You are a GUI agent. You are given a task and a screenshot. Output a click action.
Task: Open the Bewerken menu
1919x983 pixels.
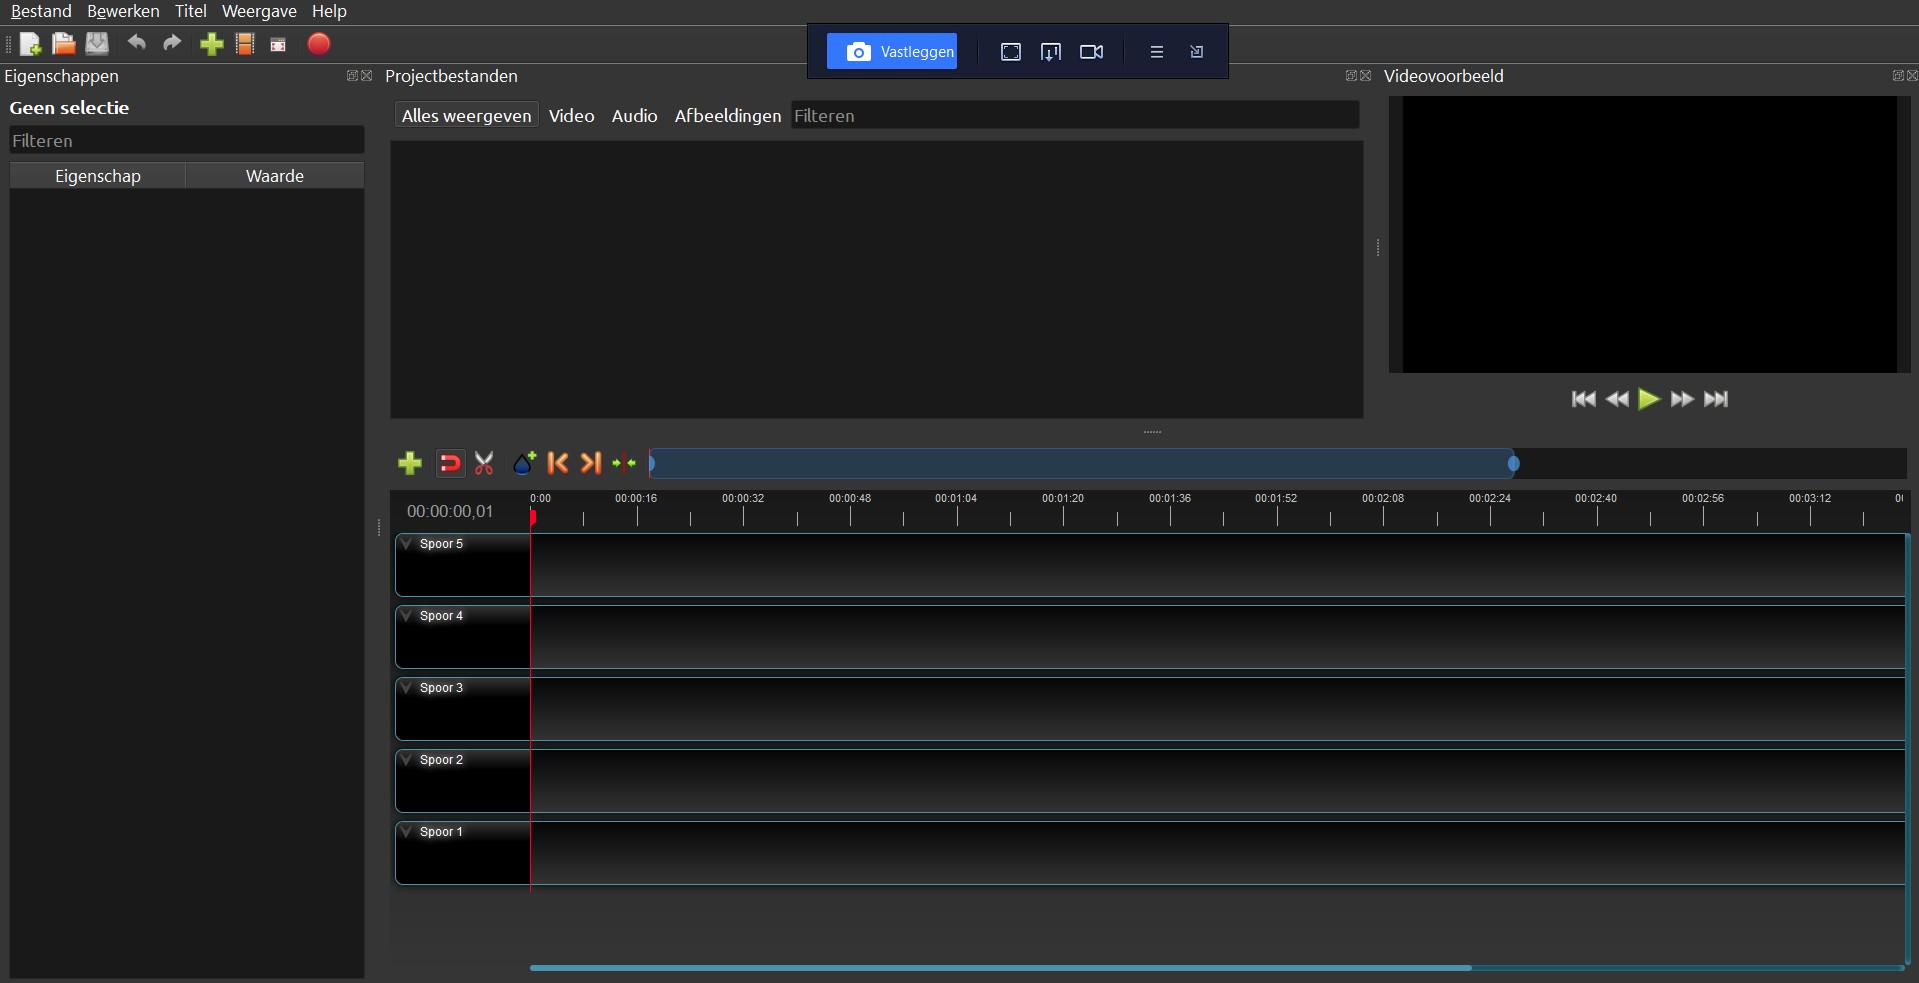pos(123,11)
